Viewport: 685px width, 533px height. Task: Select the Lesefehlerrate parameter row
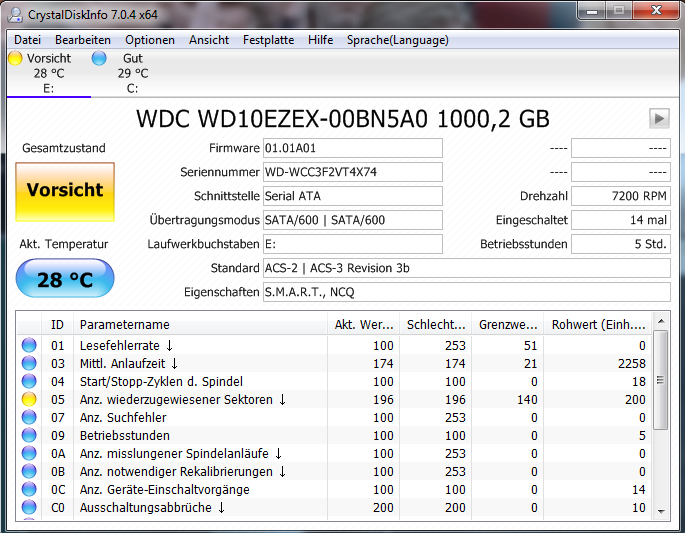tap(334, 345)
